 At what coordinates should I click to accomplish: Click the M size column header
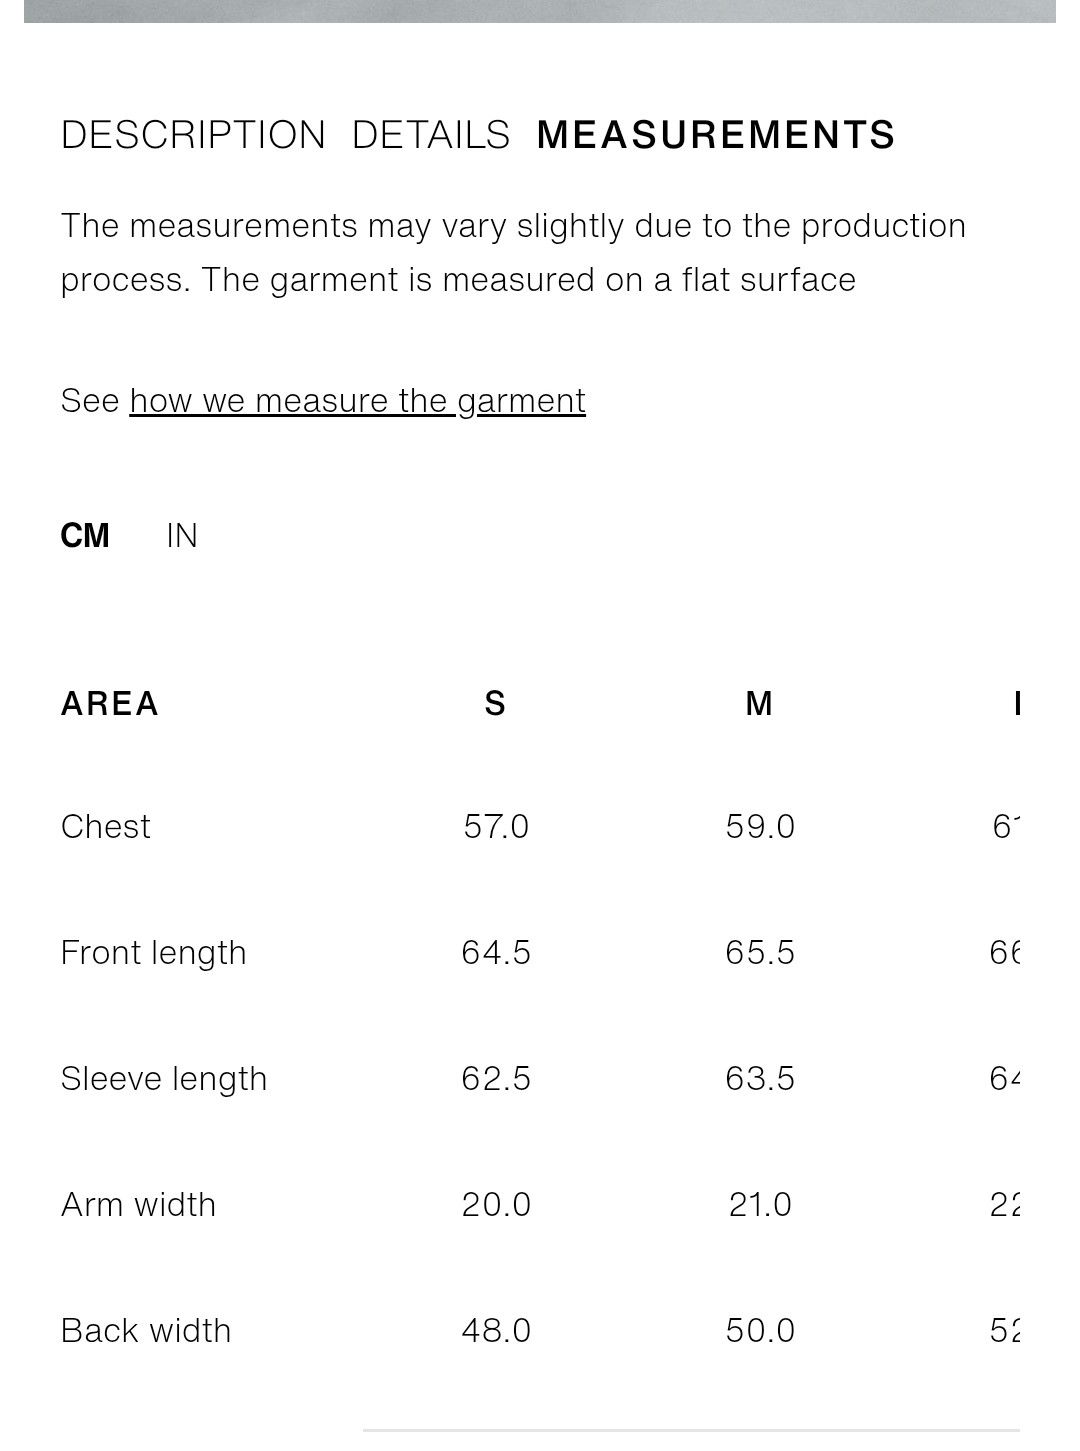pos(759,704)
